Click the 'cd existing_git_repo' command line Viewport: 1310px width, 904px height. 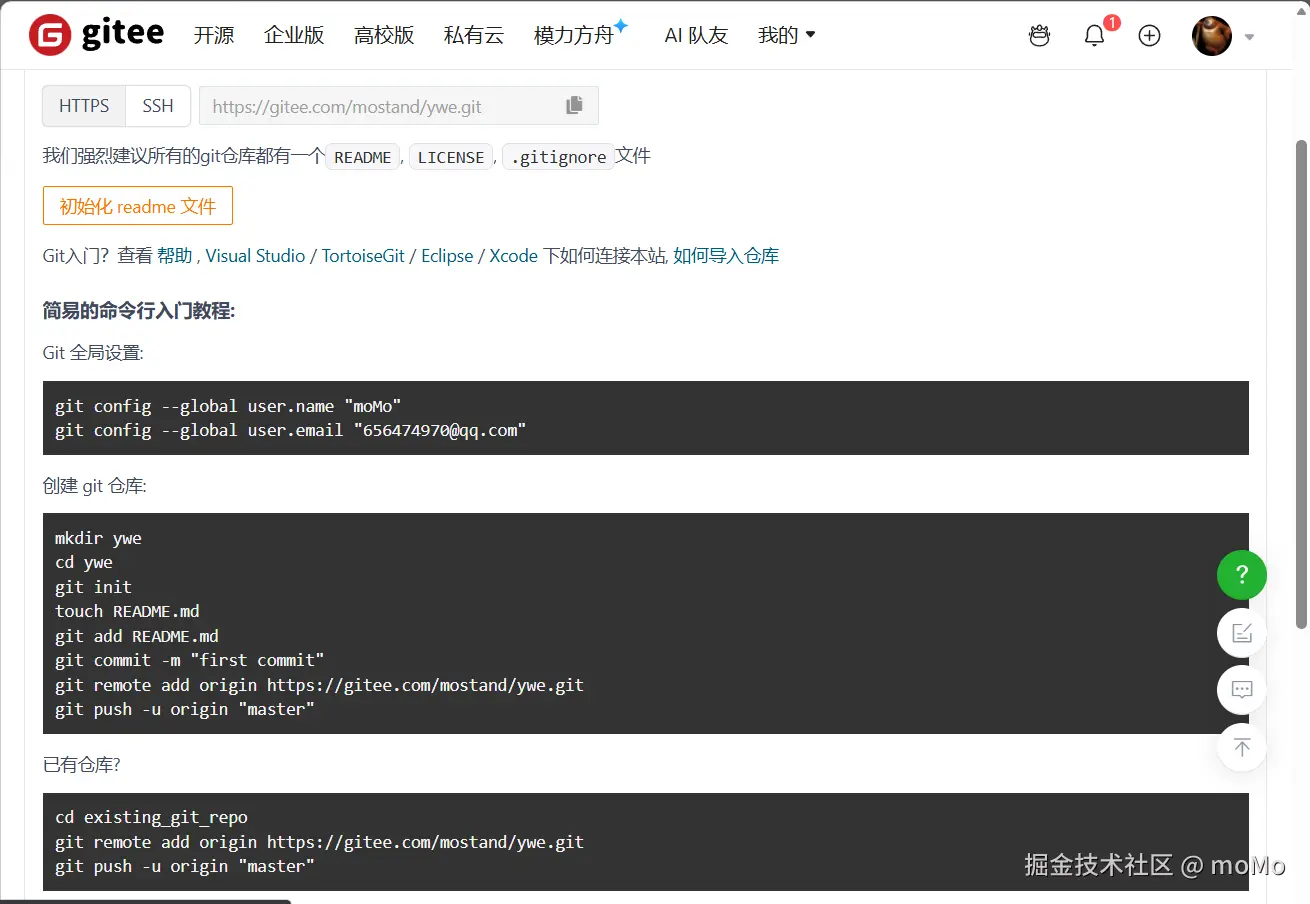tap(152, 817)
